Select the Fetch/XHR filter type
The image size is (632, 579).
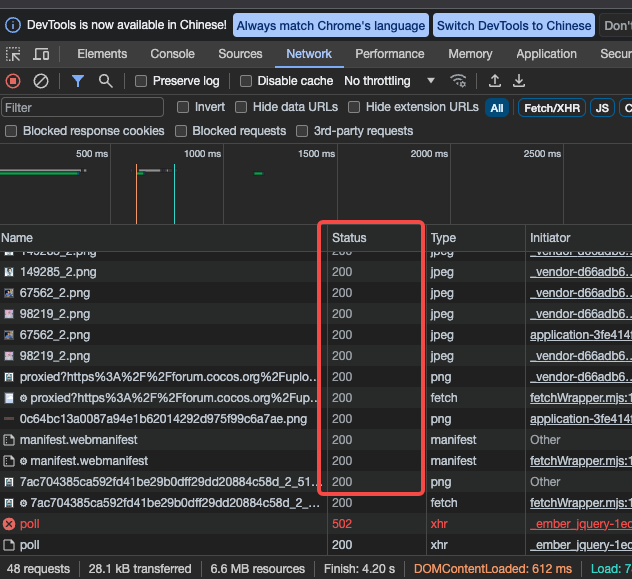point(551,107)
